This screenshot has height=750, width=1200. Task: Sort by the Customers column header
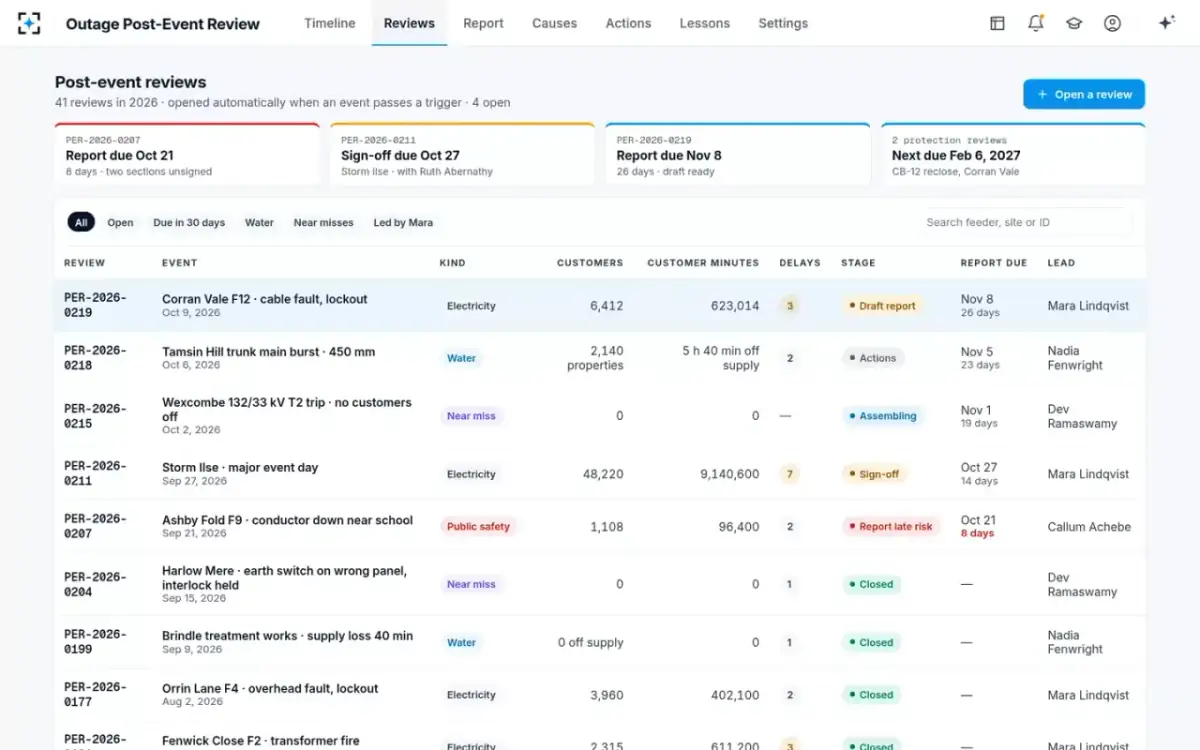pyautogui.click(x=590, y=263)
